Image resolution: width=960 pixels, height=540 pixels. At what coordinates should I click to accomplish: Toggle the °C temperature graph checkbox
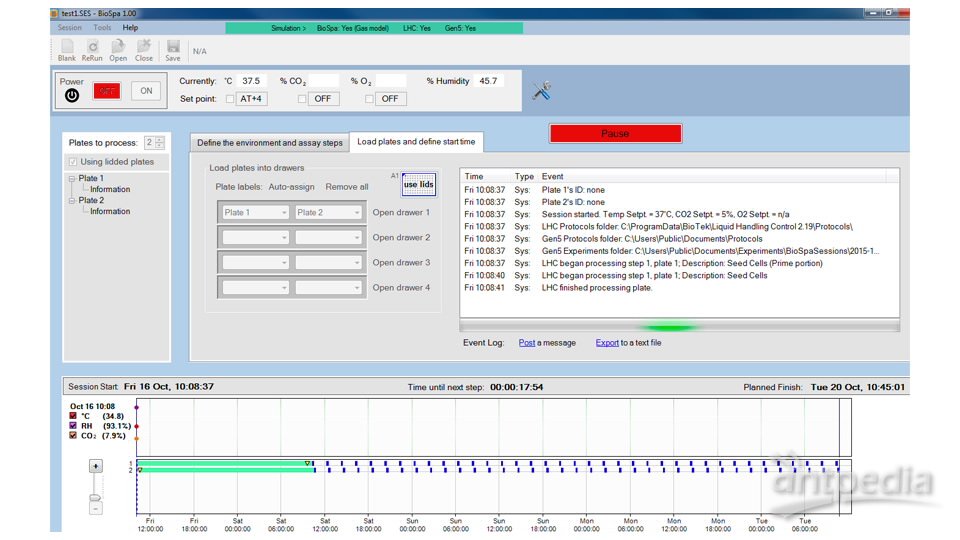[x=72, y=415]
